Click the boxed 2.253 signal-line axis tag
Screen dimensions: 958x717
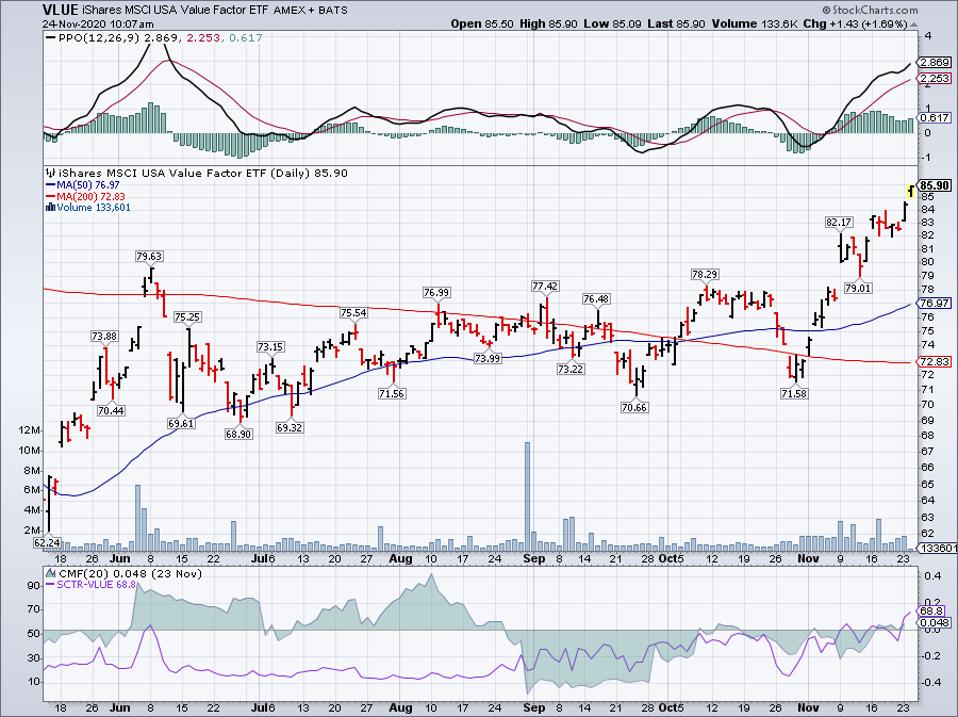pyautogui.click(x=935, y=78)
